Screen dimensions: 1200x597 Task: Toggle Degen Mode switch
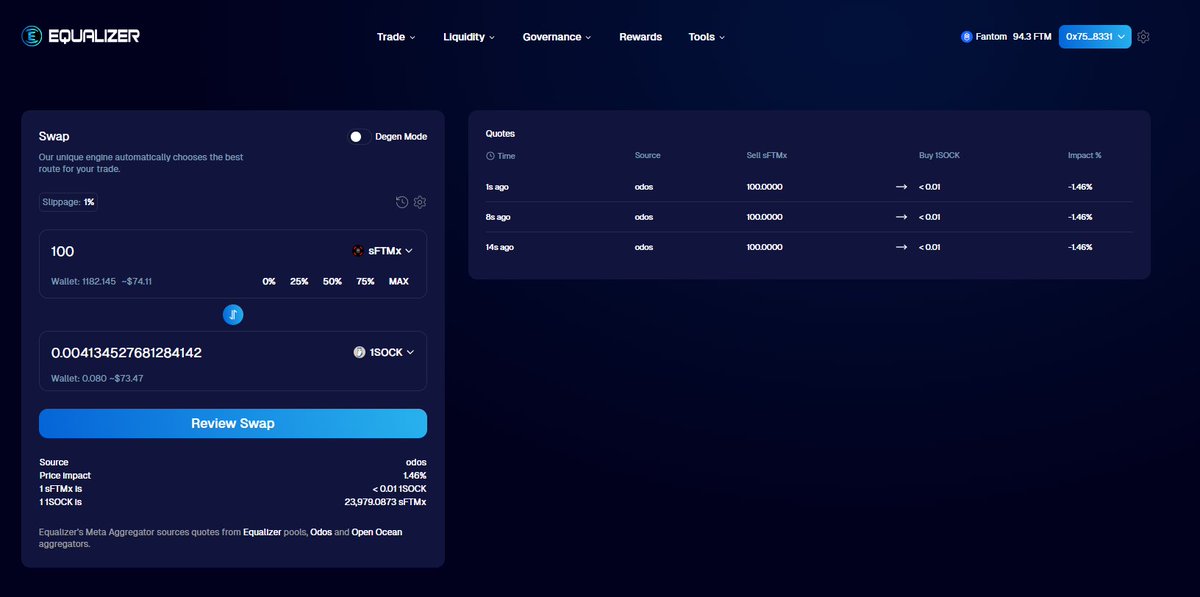(359, 136)
